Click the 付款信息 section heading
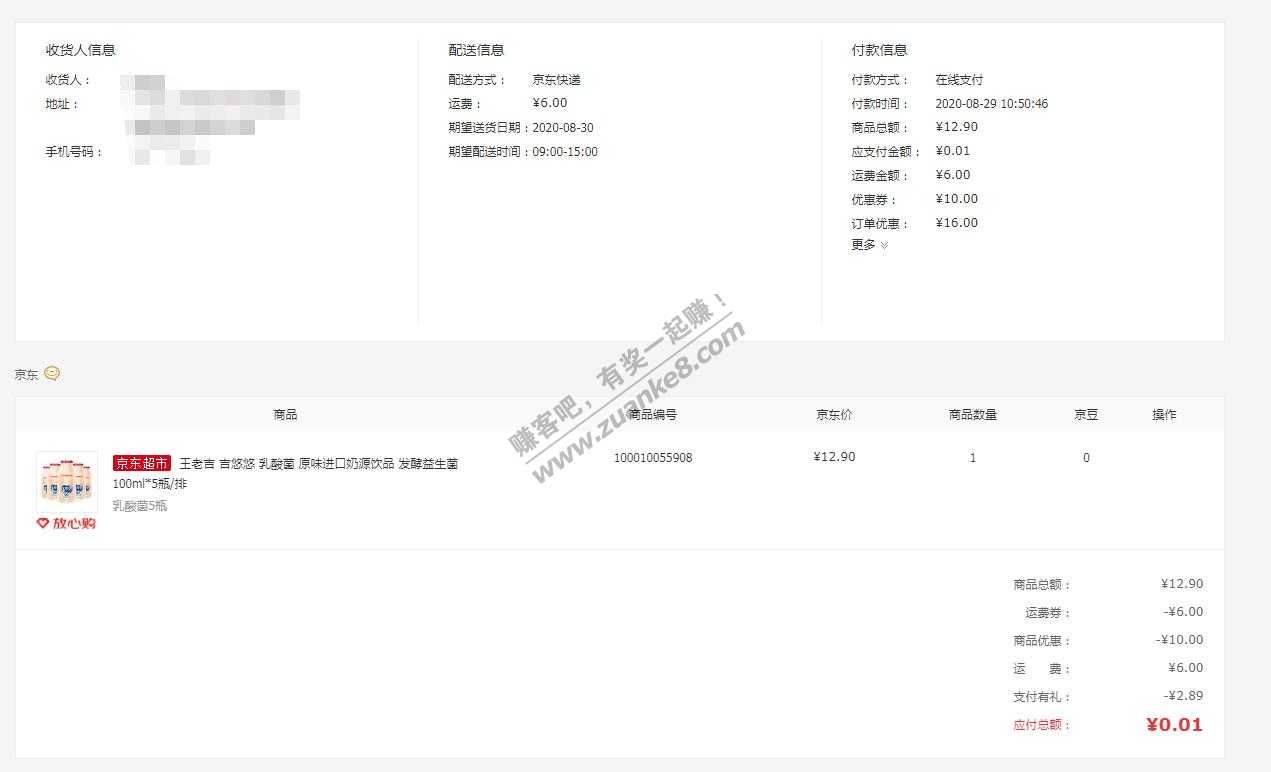 tap(879, 50)
